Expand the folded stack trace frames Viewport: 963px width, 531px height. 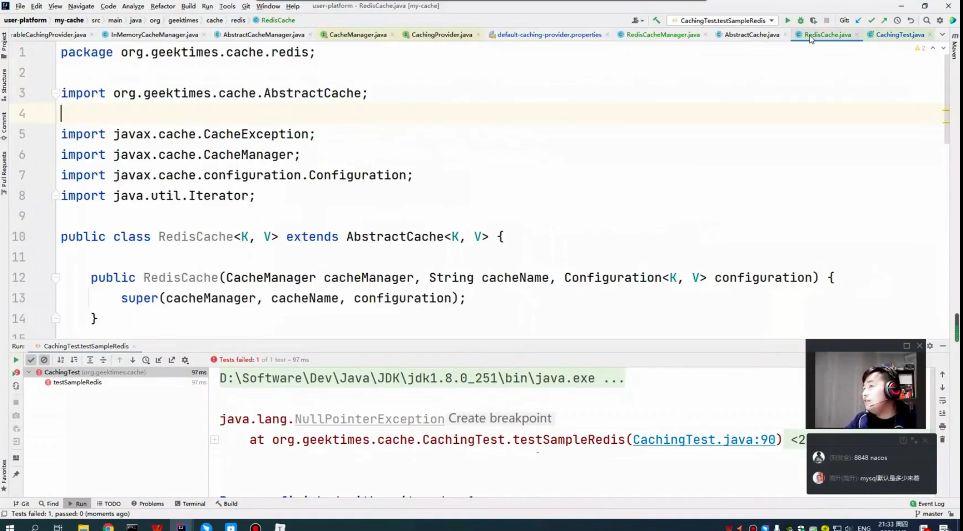point(214,439)
